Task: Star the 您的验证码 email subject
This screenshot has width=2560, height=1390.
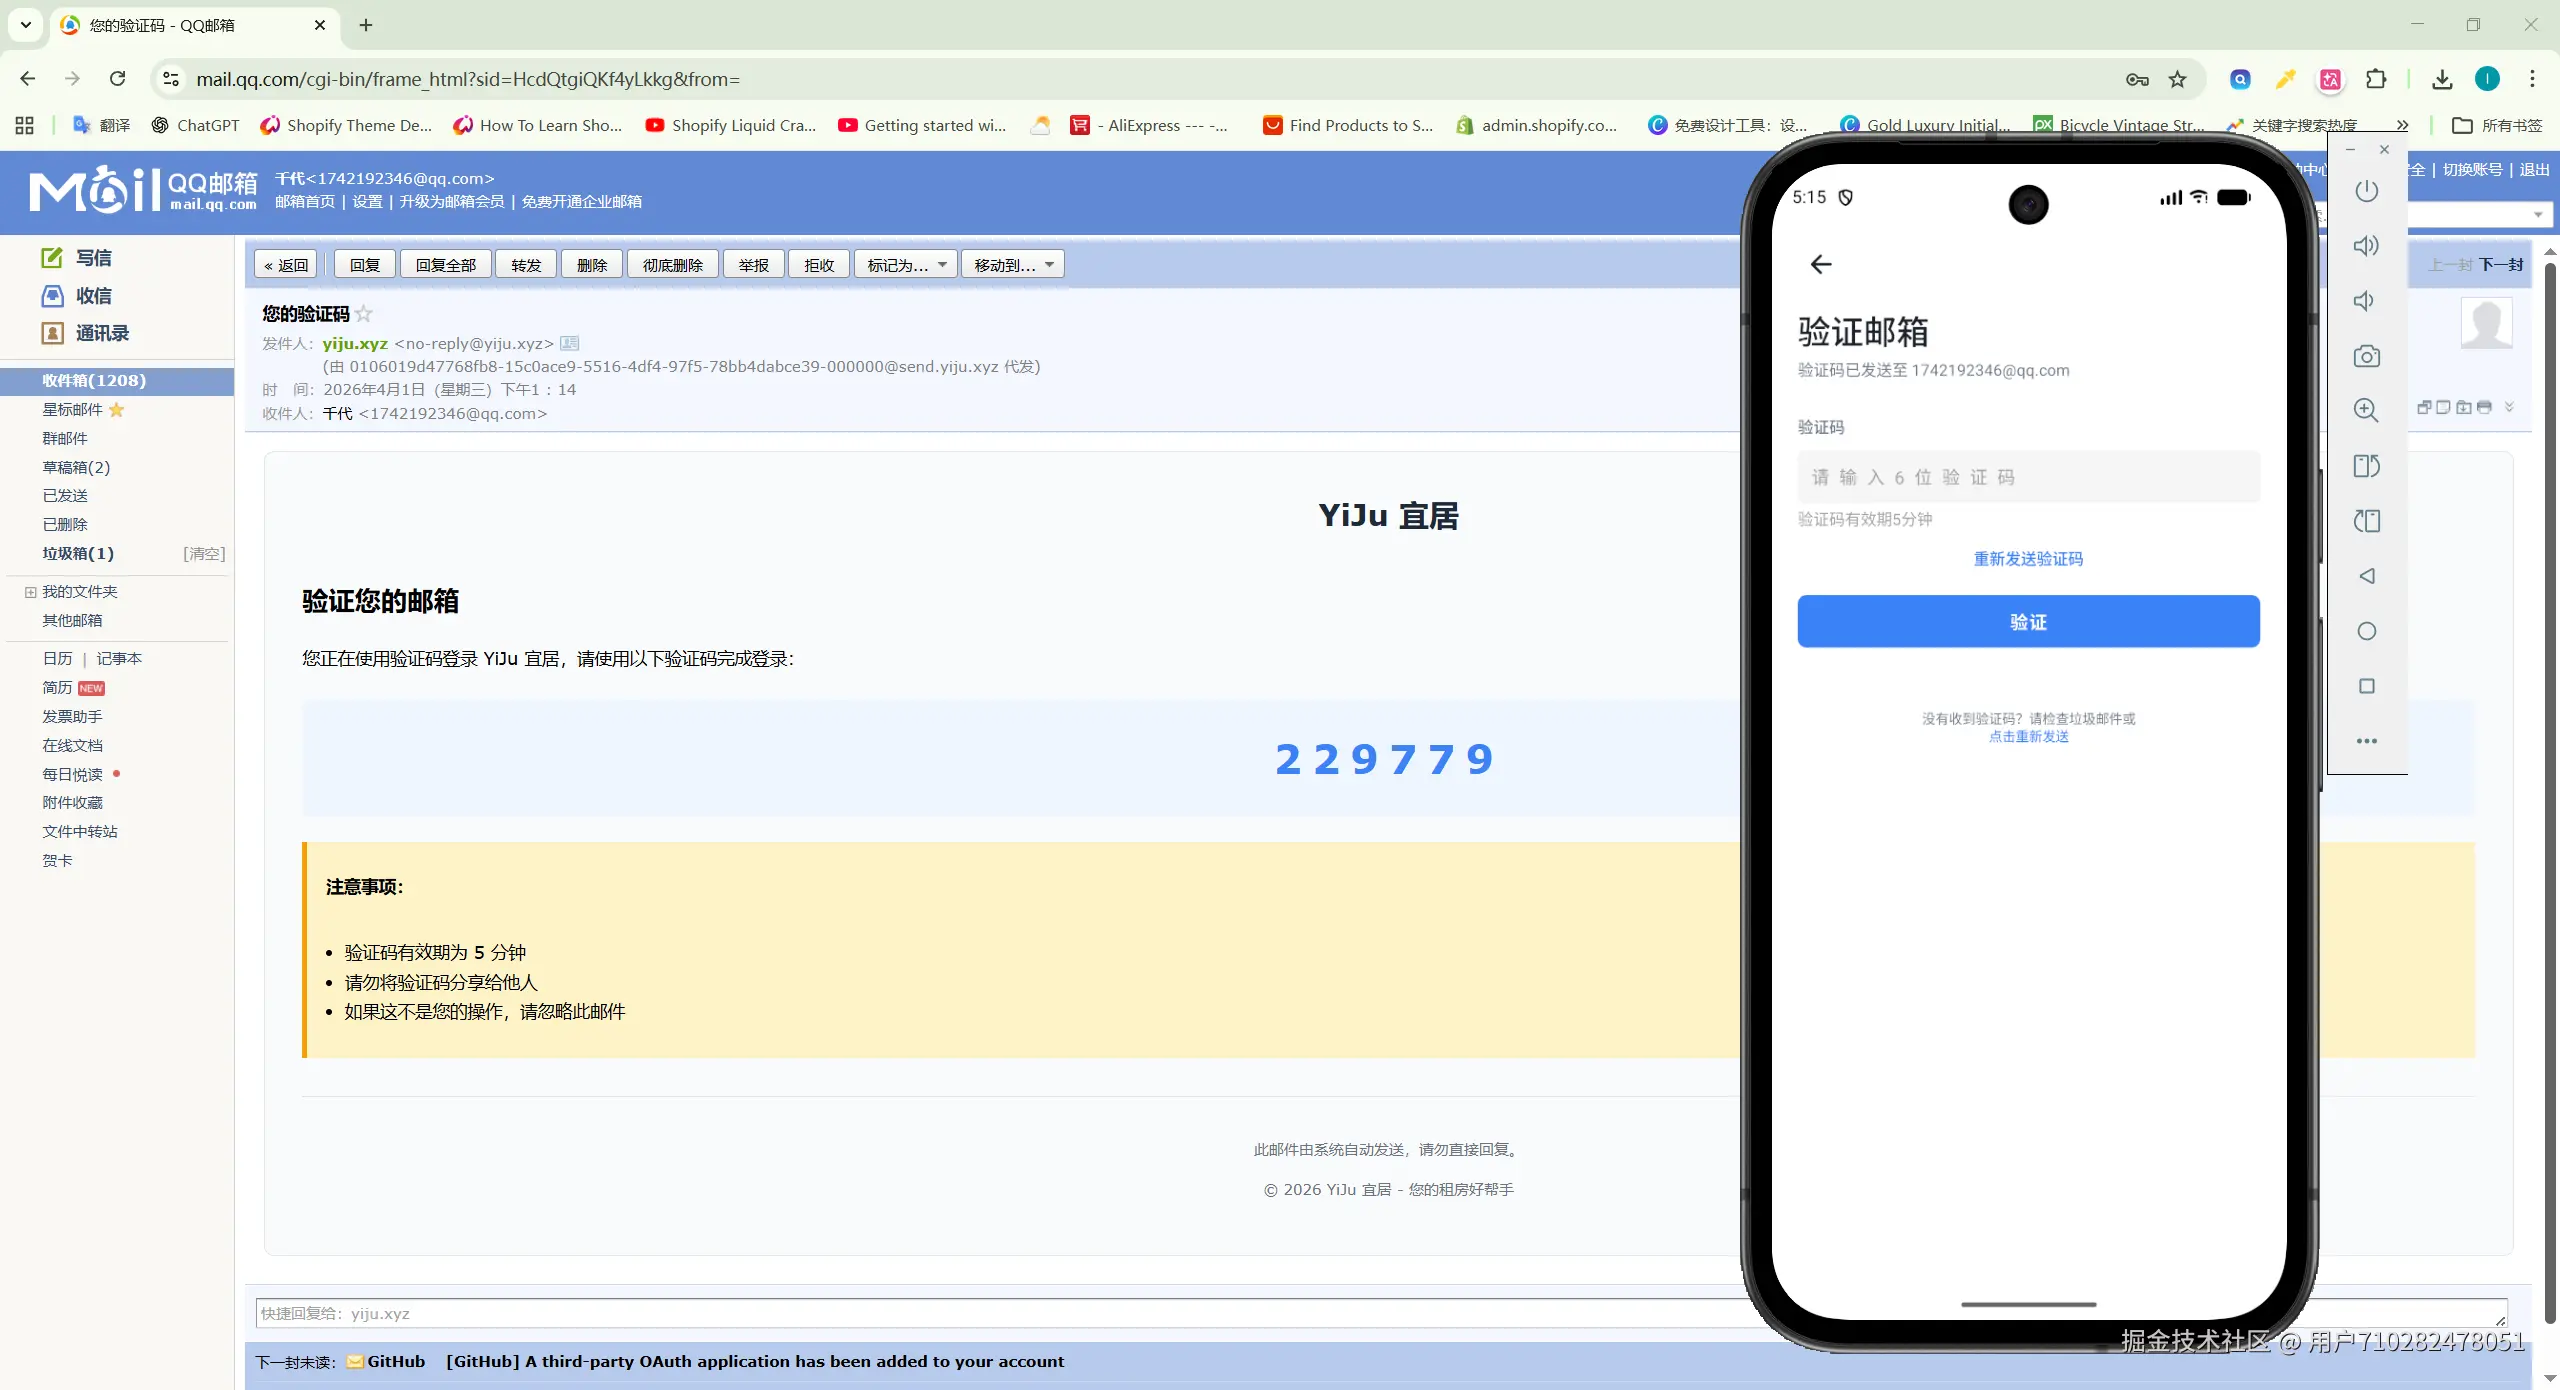Action: pos(364,313)
